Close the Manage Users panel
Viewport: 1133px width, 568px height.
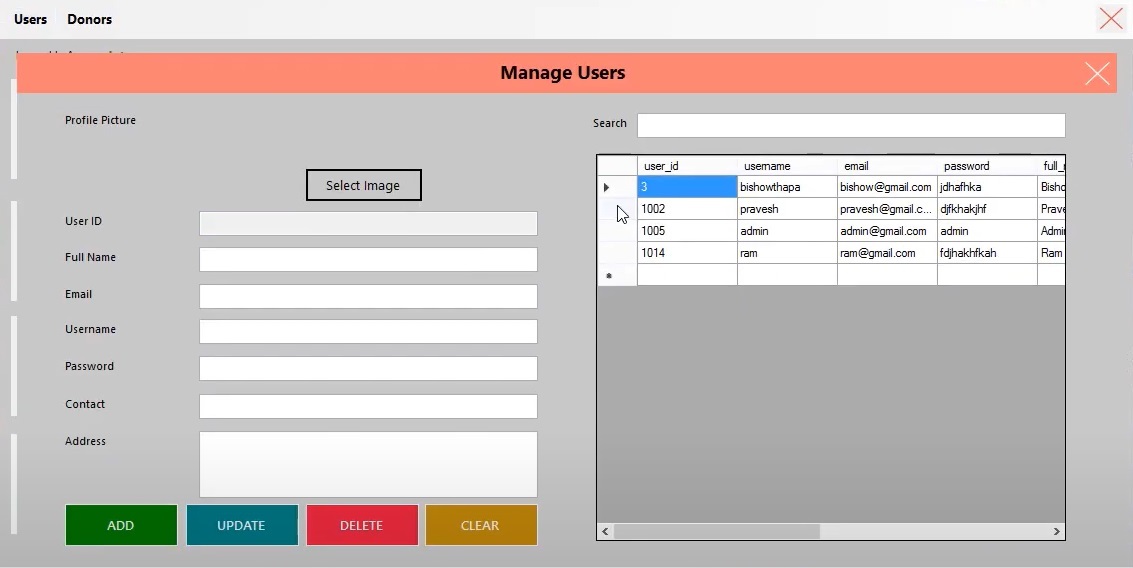tap(1097, 74)
